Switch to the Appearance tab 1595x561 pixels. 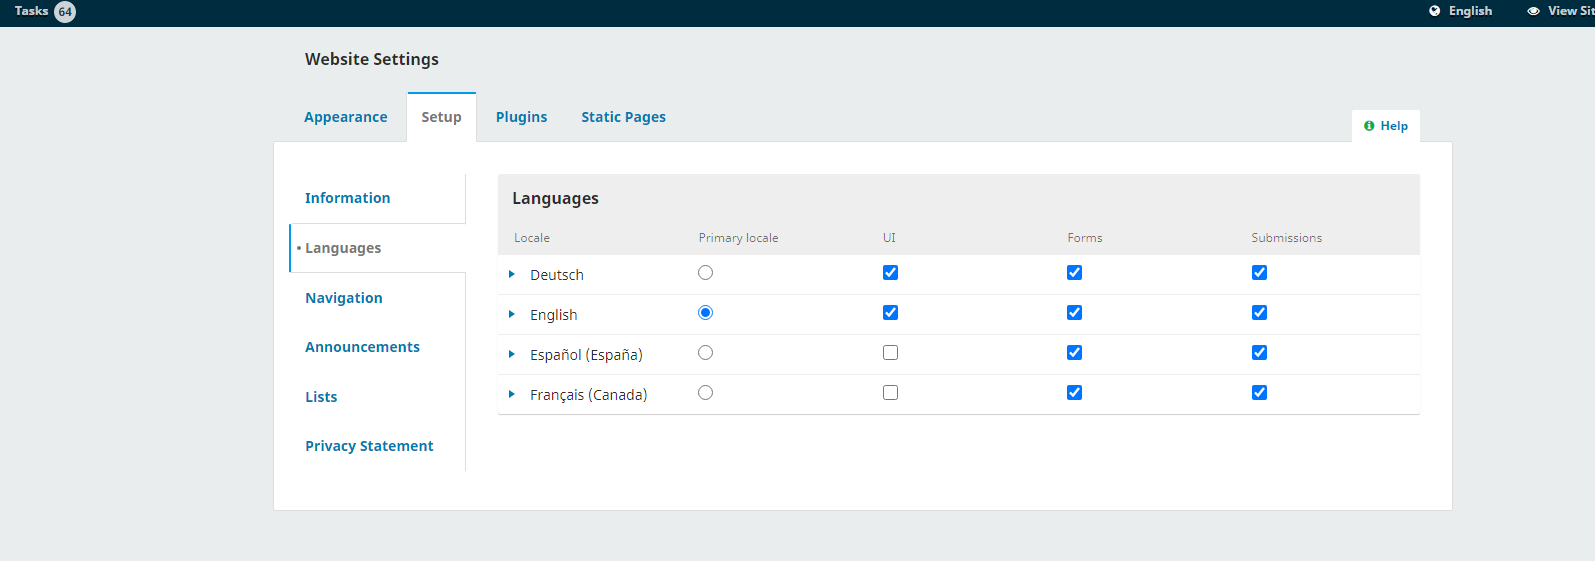click(345, 117)
